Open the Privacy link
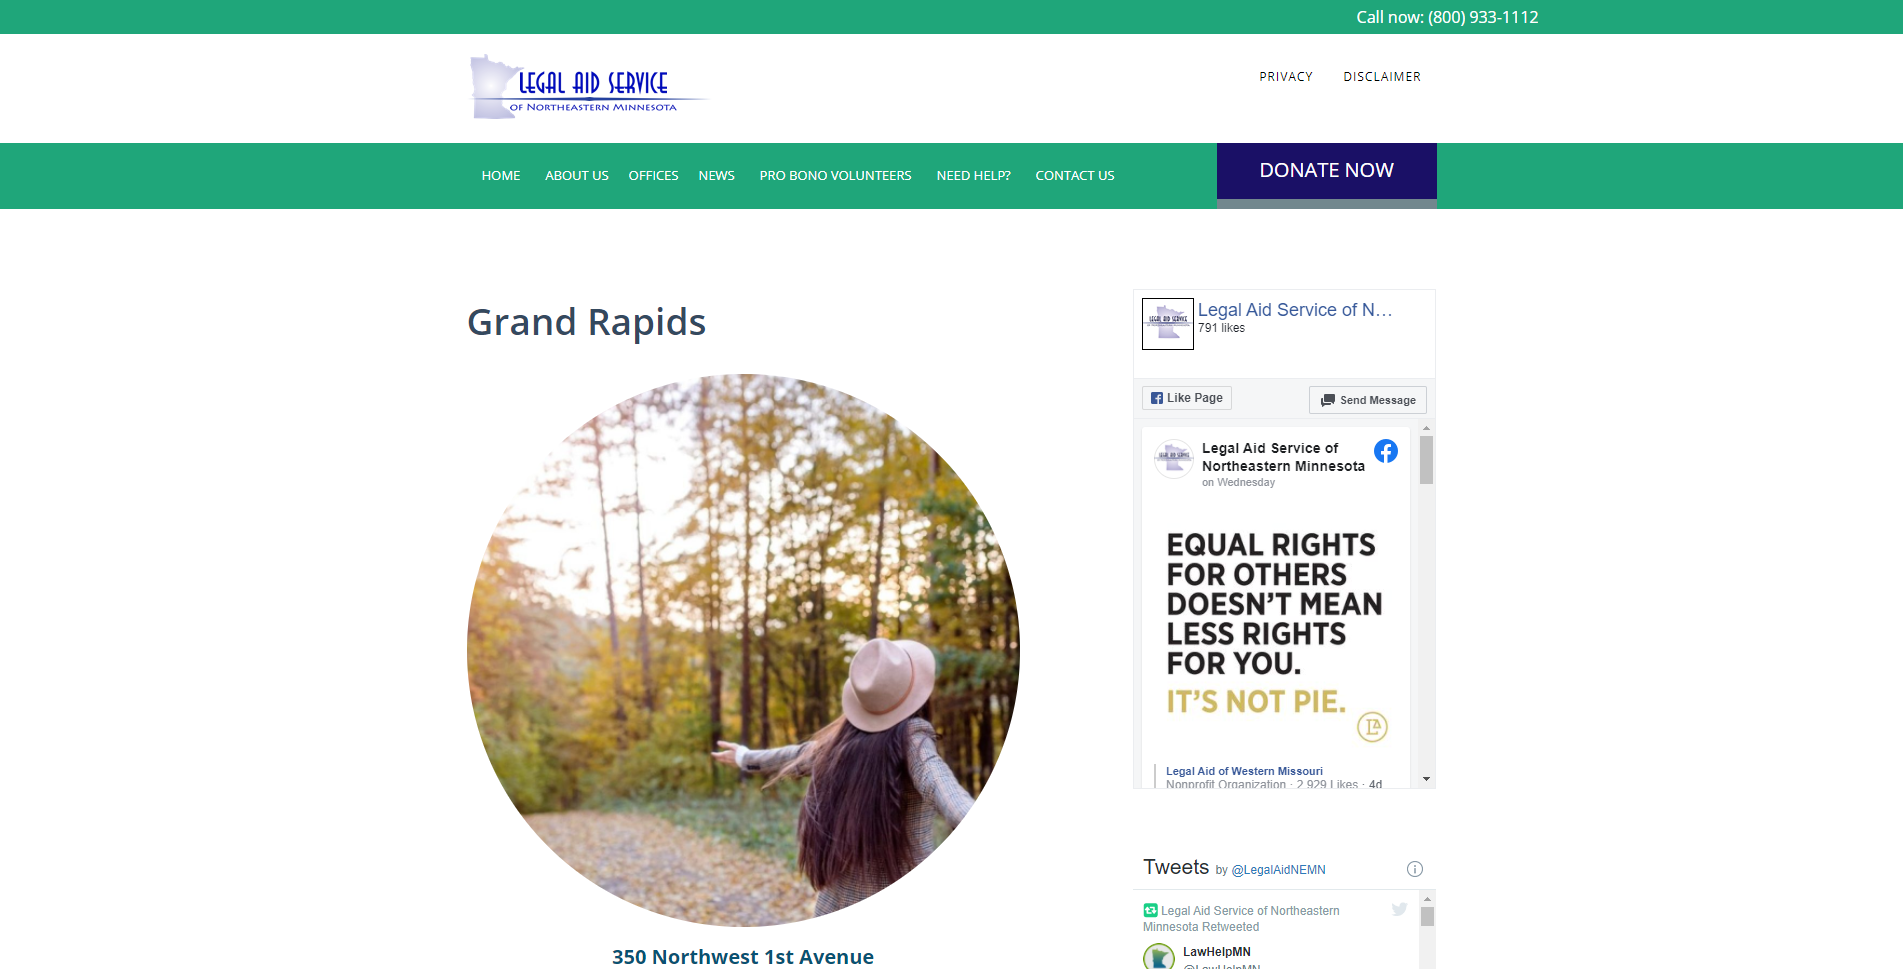Screen dimensions: 1903x969 (x=1285, y=77)
